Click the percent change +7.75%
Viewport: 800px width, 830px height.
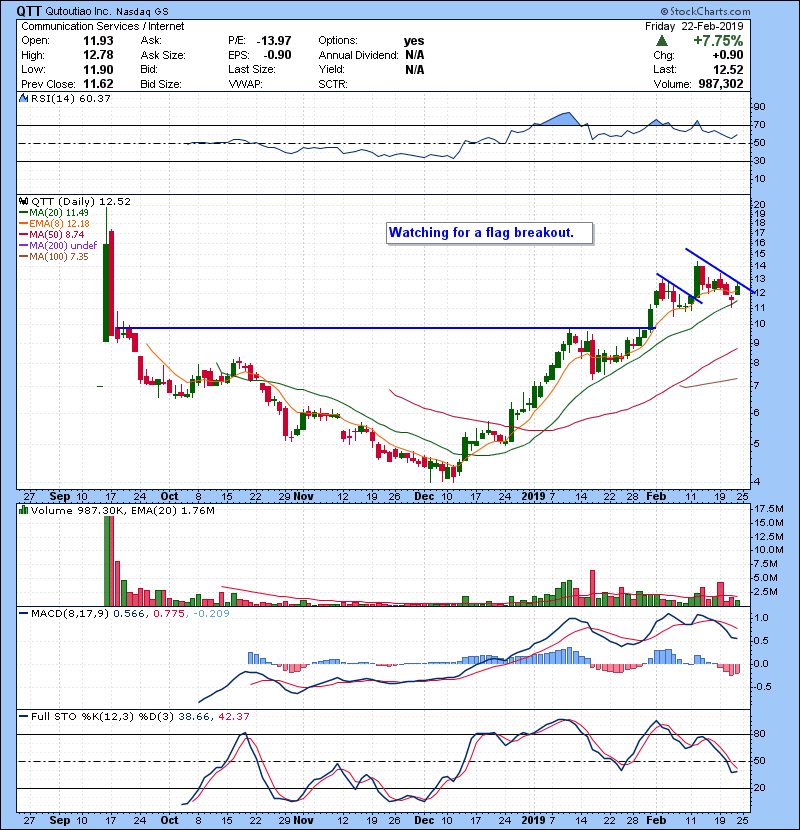point(718,41)
